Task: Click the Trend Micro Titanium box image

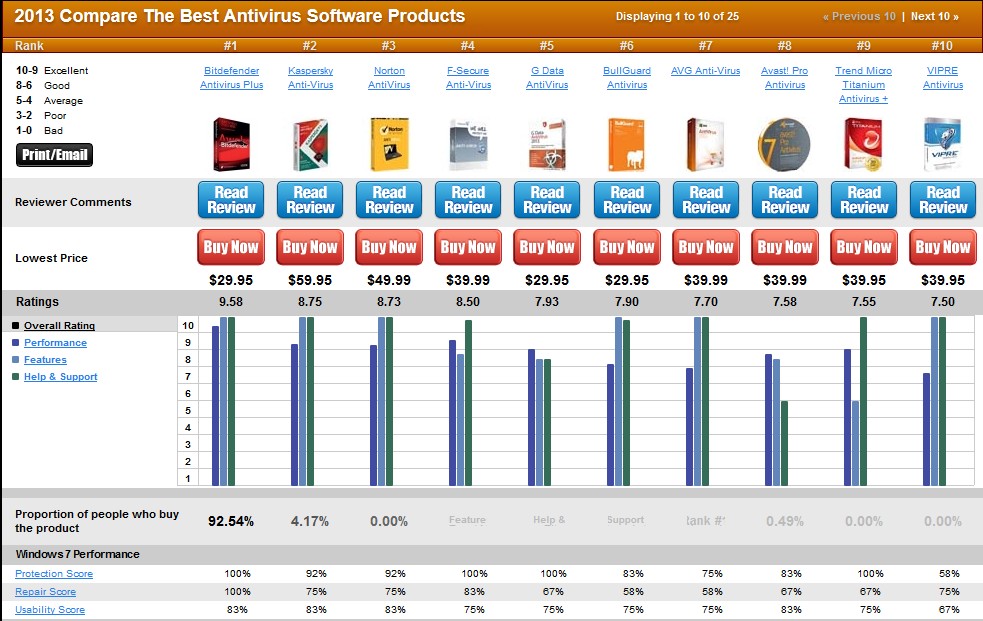Action: tap(863, 144)
